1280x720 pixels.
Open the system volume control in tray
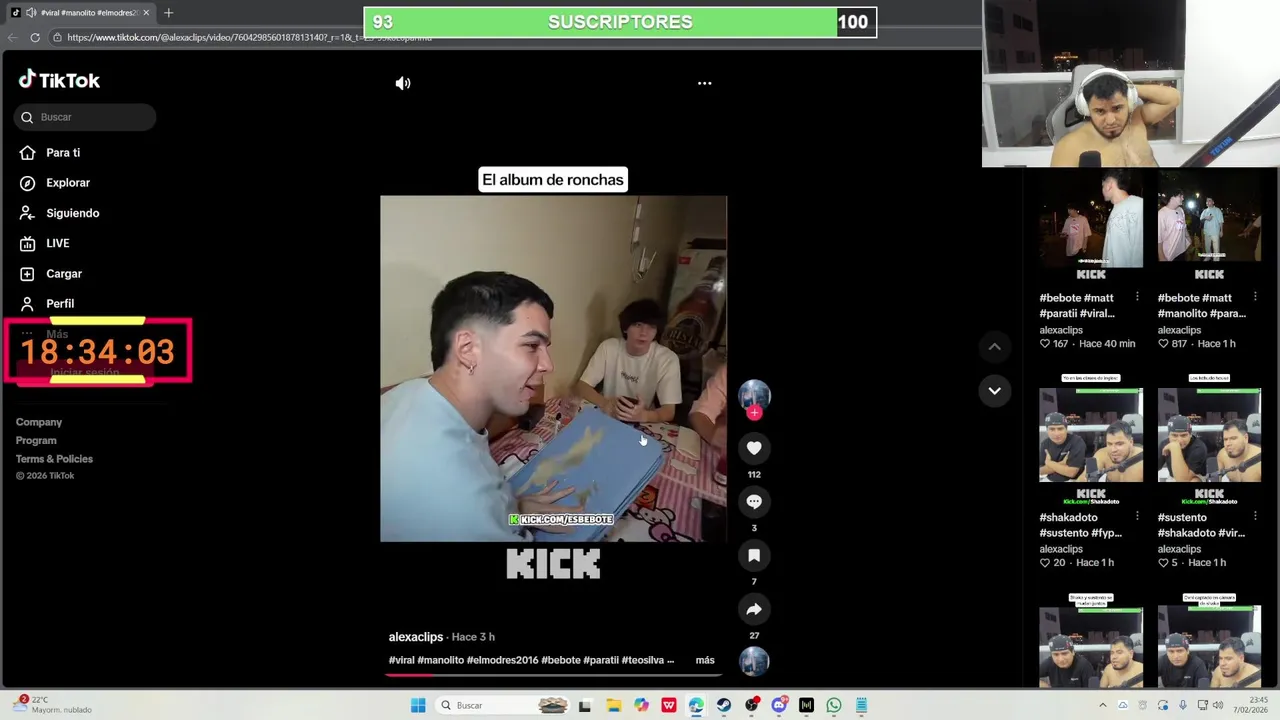pos(1218,705)
